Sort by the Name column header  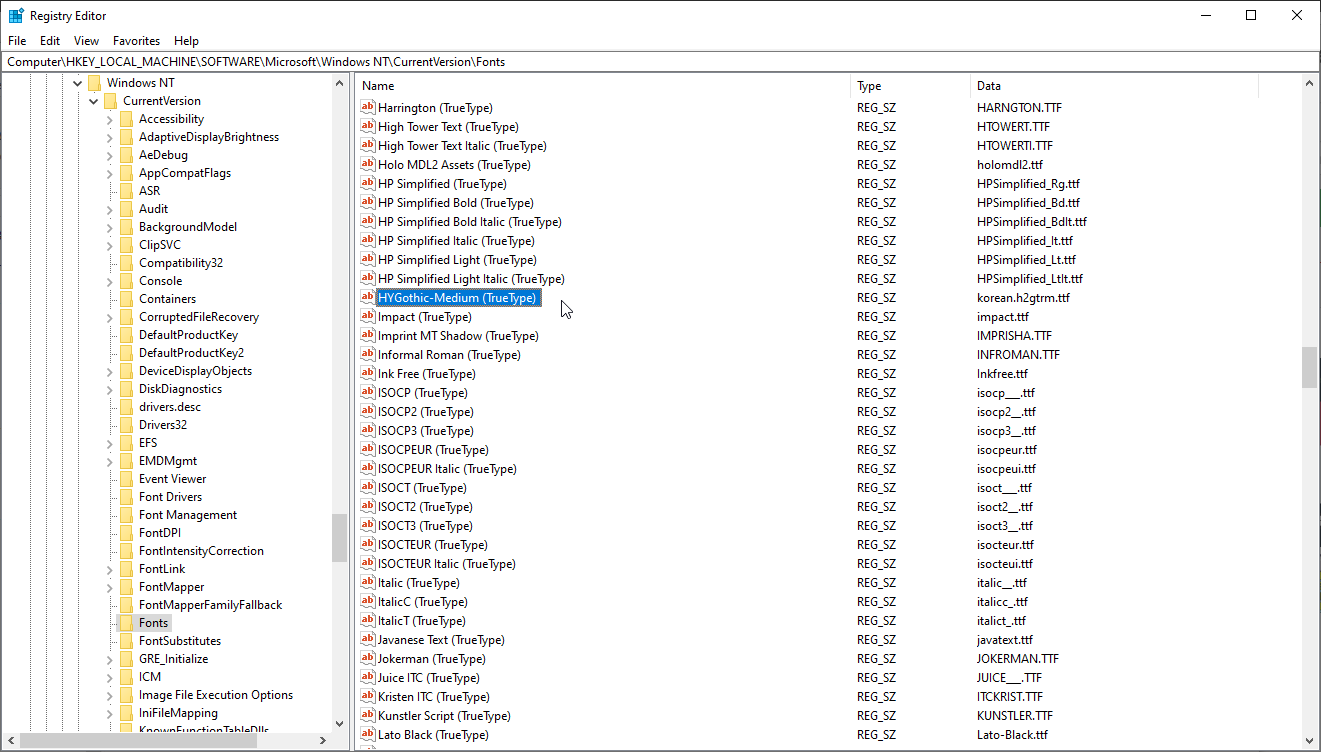[603, 86]
